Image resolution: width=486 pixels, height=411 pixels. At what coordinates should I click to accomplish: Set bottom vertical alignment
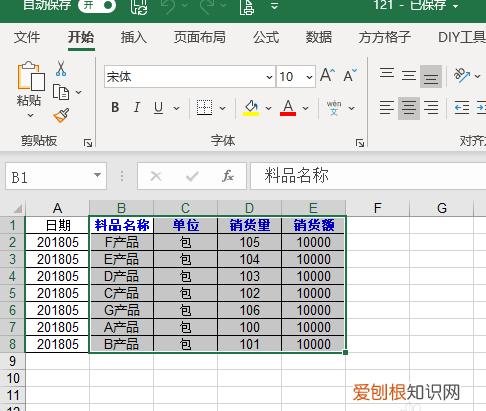(431, 77)
